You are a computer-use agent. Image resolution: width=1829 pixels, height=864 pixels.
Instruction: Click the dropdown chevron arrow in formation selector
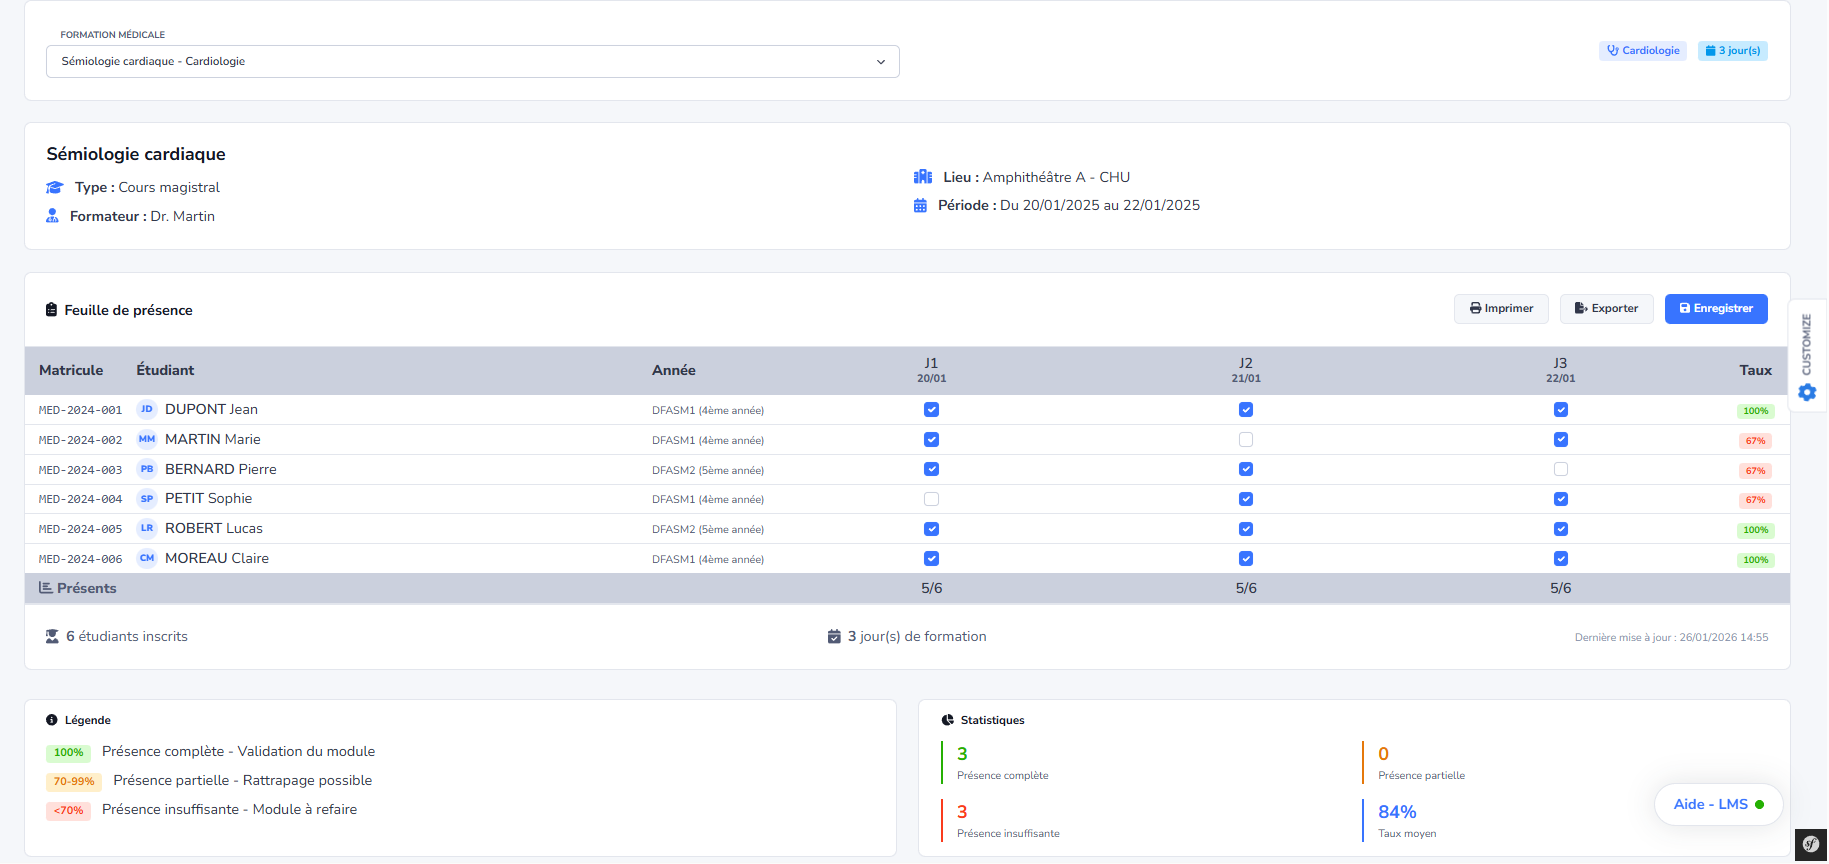(x=880, y=62)
